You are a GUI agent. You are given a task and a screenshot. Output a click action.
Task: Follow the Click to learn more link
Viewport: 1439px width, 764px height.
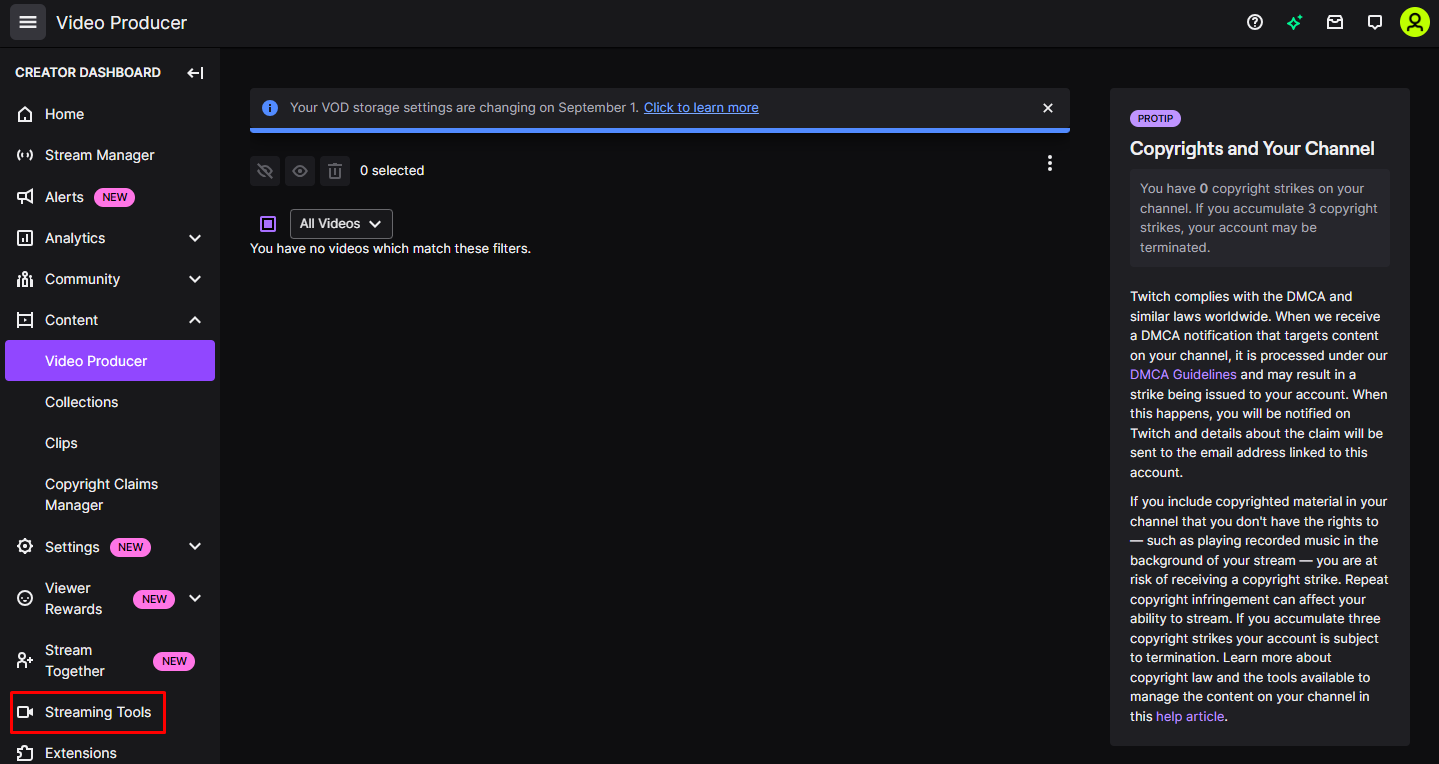pos(701,108)
